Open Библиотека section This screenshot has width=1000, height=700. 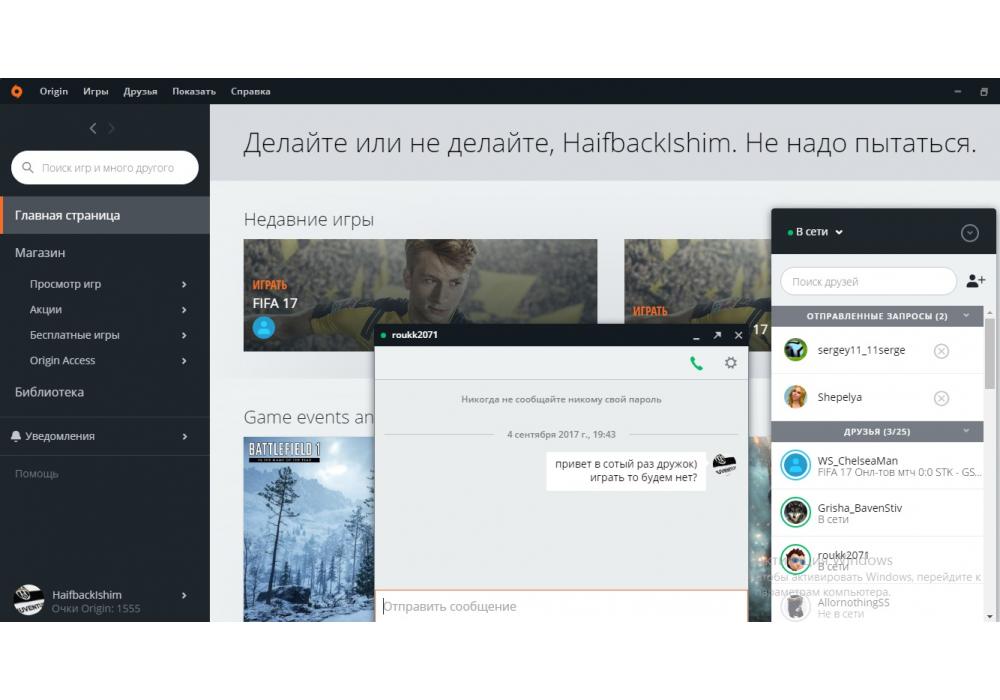49,392
